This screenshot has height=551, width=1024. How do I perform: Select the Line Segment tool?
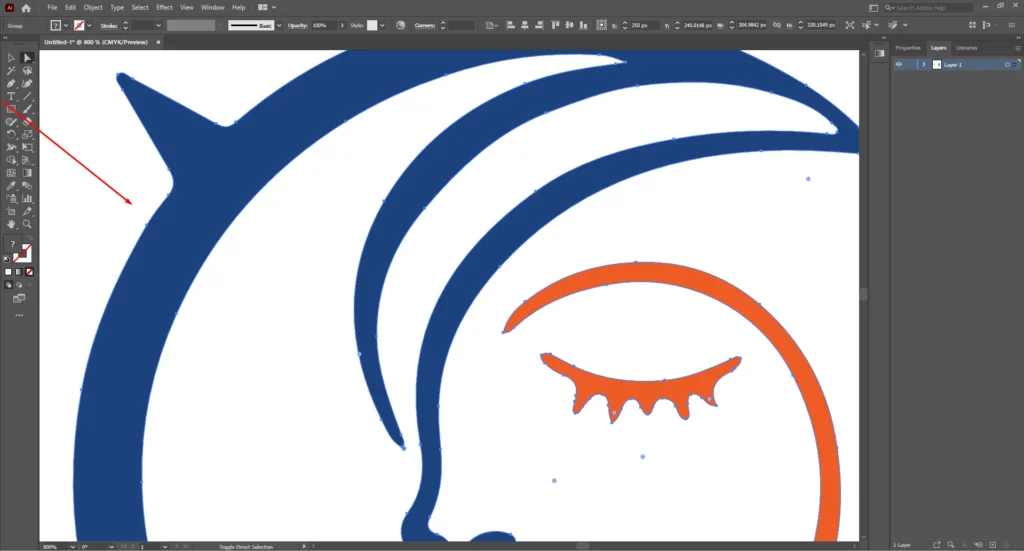[27, 96]
